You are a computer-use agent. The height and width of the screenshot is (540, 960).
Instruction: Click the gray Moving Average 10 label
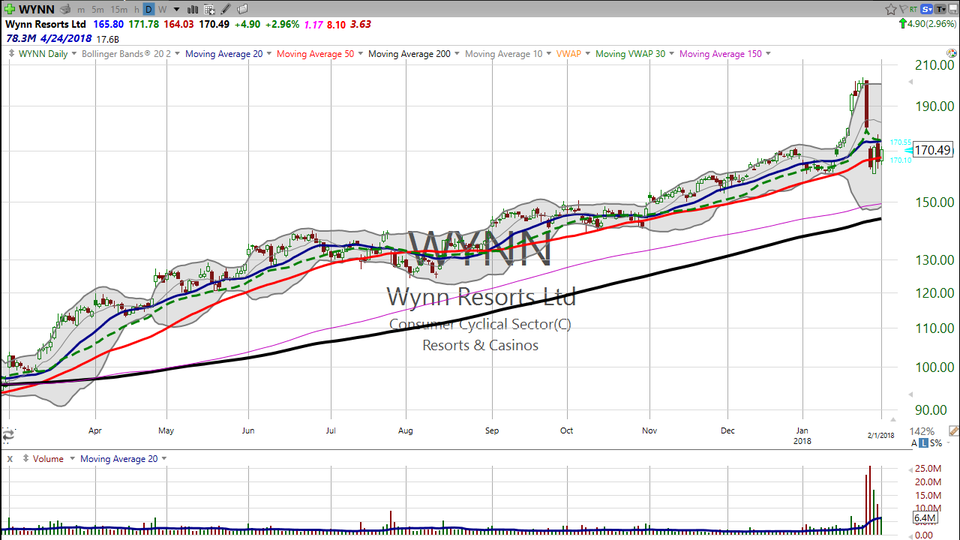click(504, 54)
